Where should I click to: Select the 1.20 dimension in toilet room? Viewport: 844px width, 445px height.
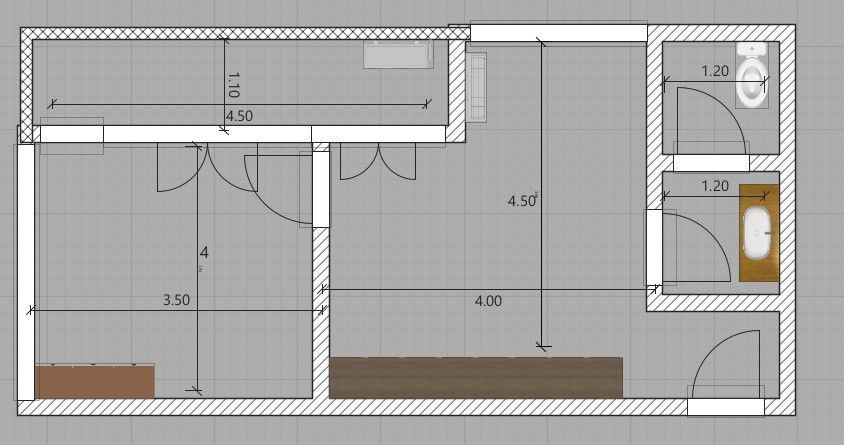click(x=714, y=71)
